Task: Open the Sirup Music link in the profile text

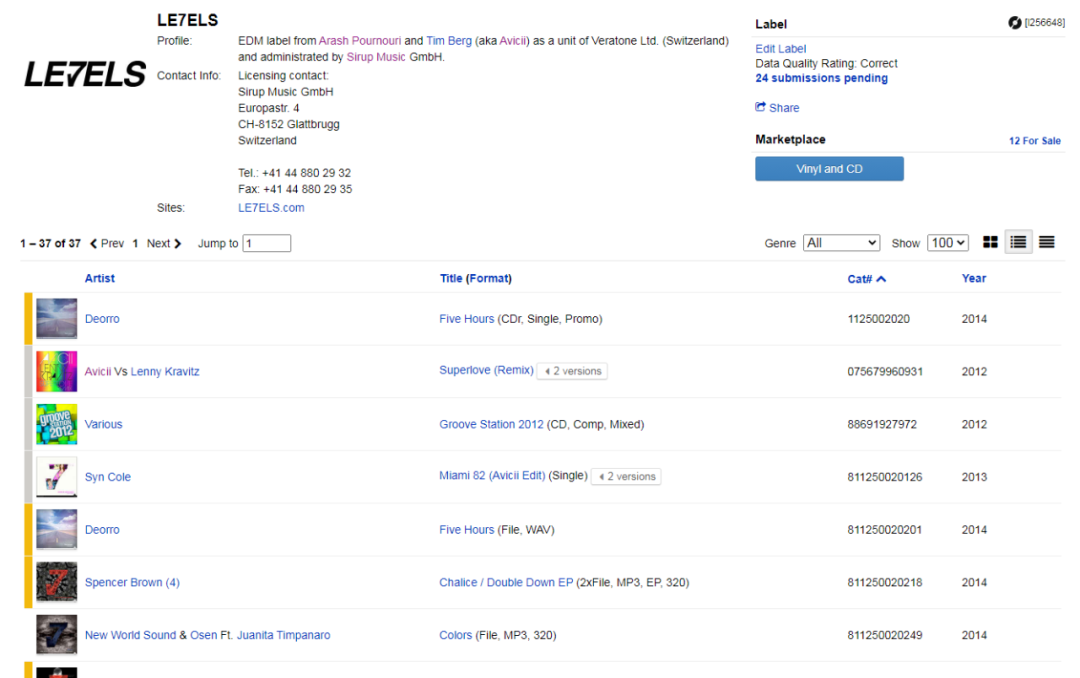Action: click(376, 57)
